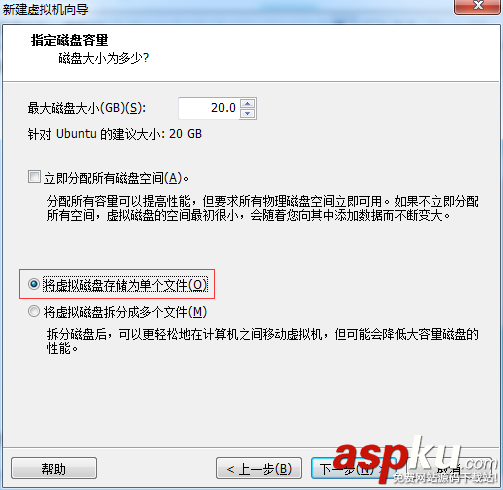Viewport: 503px width, 490px height.
Task: Click the Ubuntu recommended size 20 GB text
Action: [115, 134]
